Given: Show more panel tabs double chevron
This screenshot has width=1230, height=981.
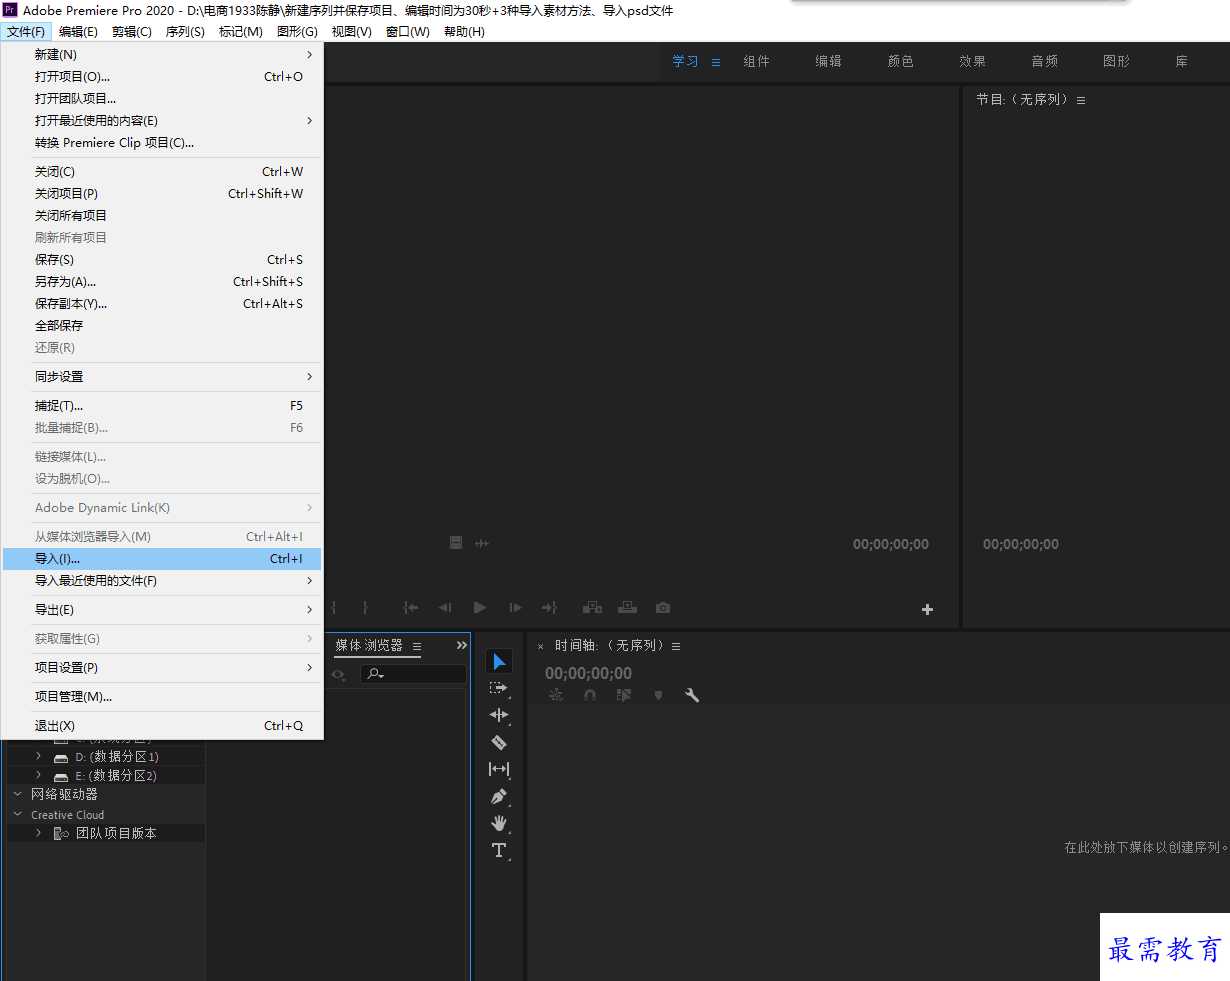Looking at the screenshot, I should [461, 646].
